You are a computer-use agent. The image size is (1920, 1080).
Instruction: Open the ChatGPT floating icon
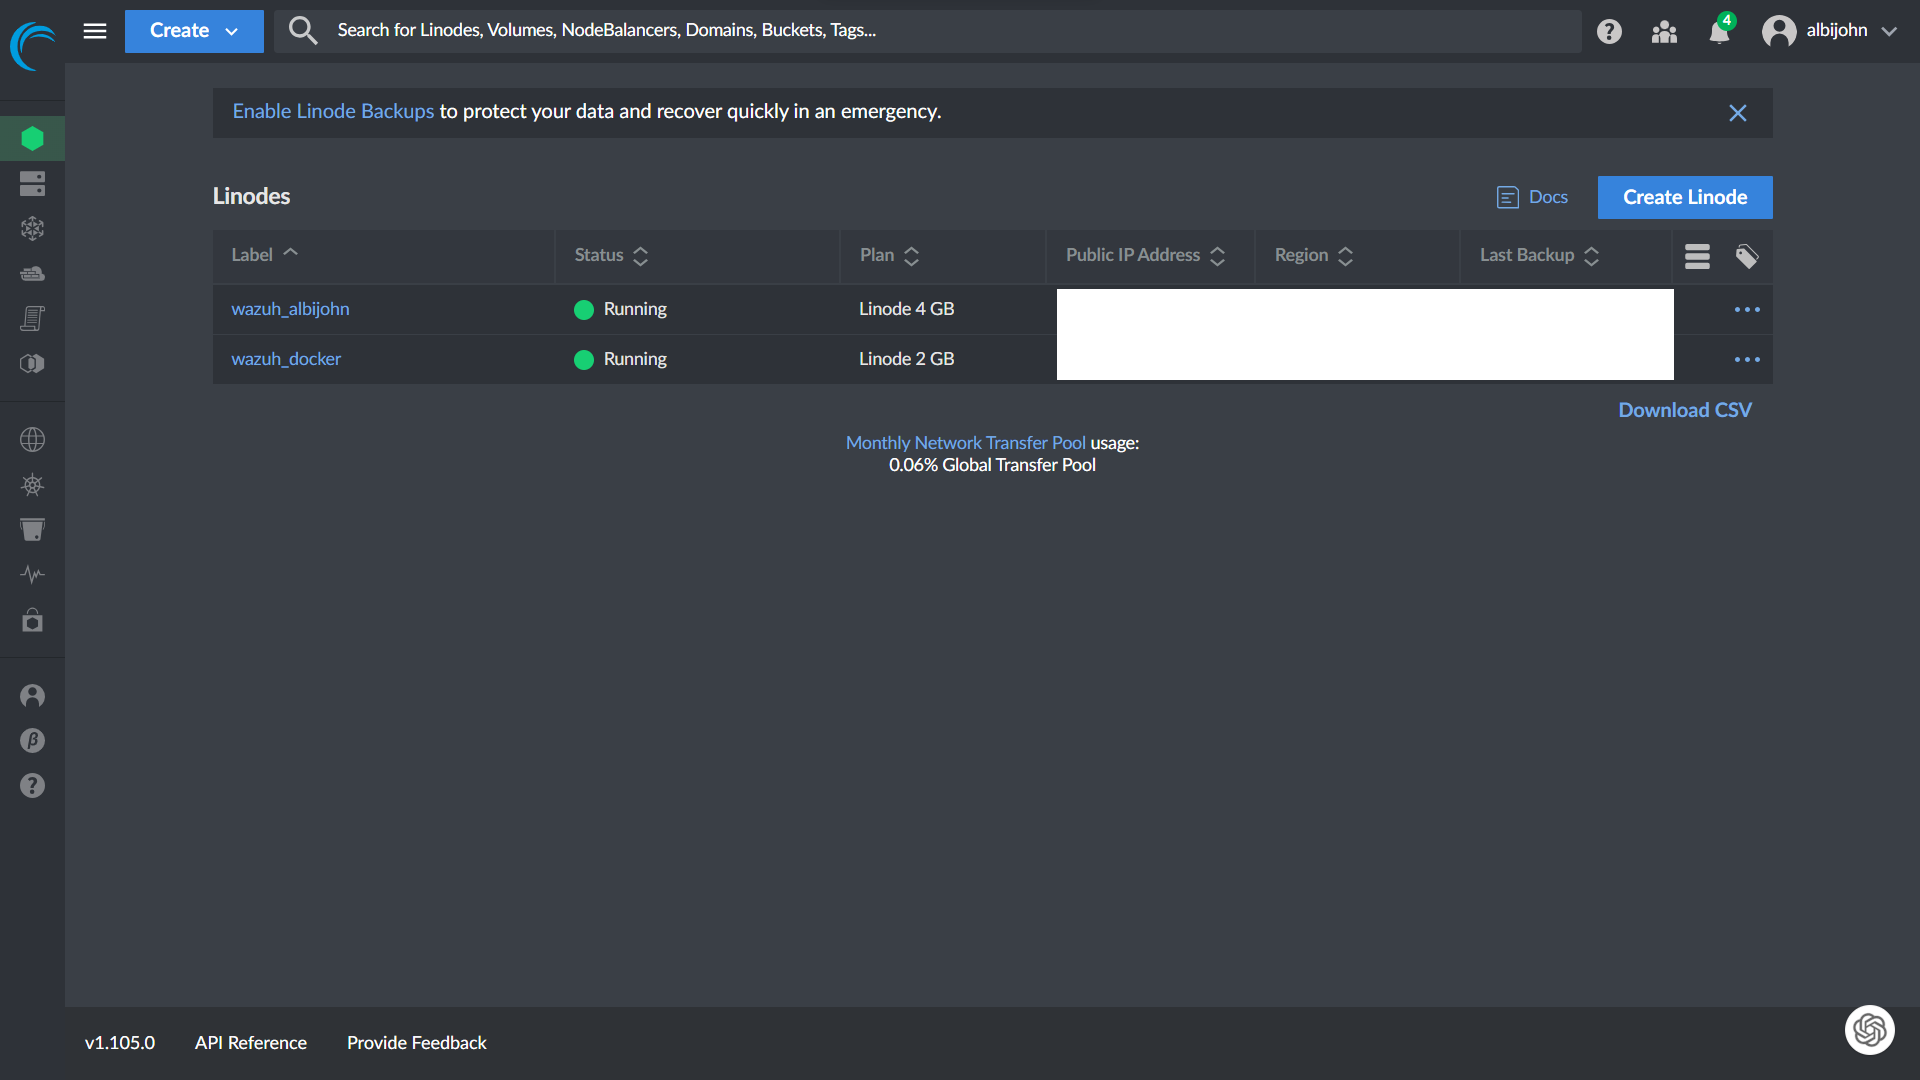click(1869, 1030)
